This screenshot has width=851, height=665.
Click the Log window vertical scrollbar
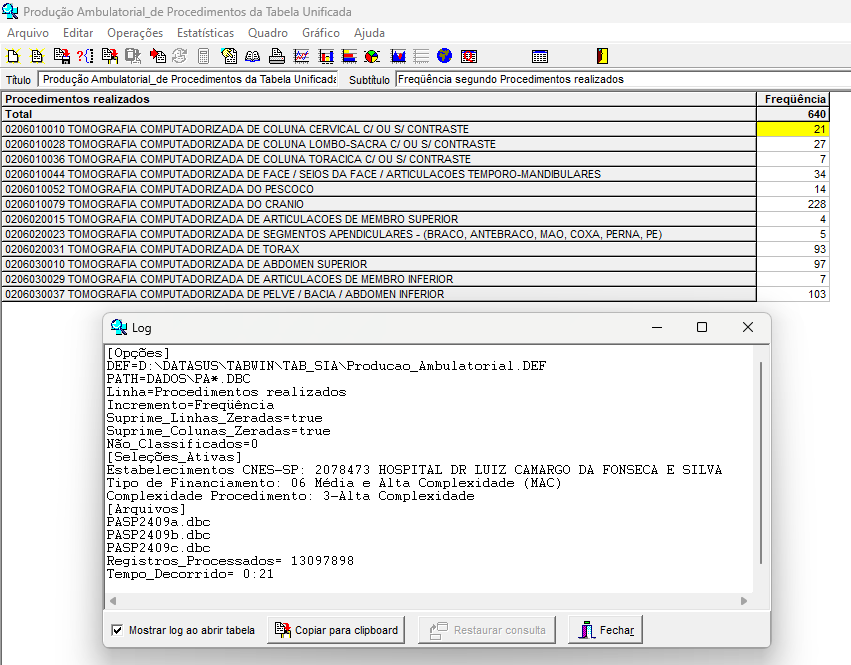coord(761,463)
